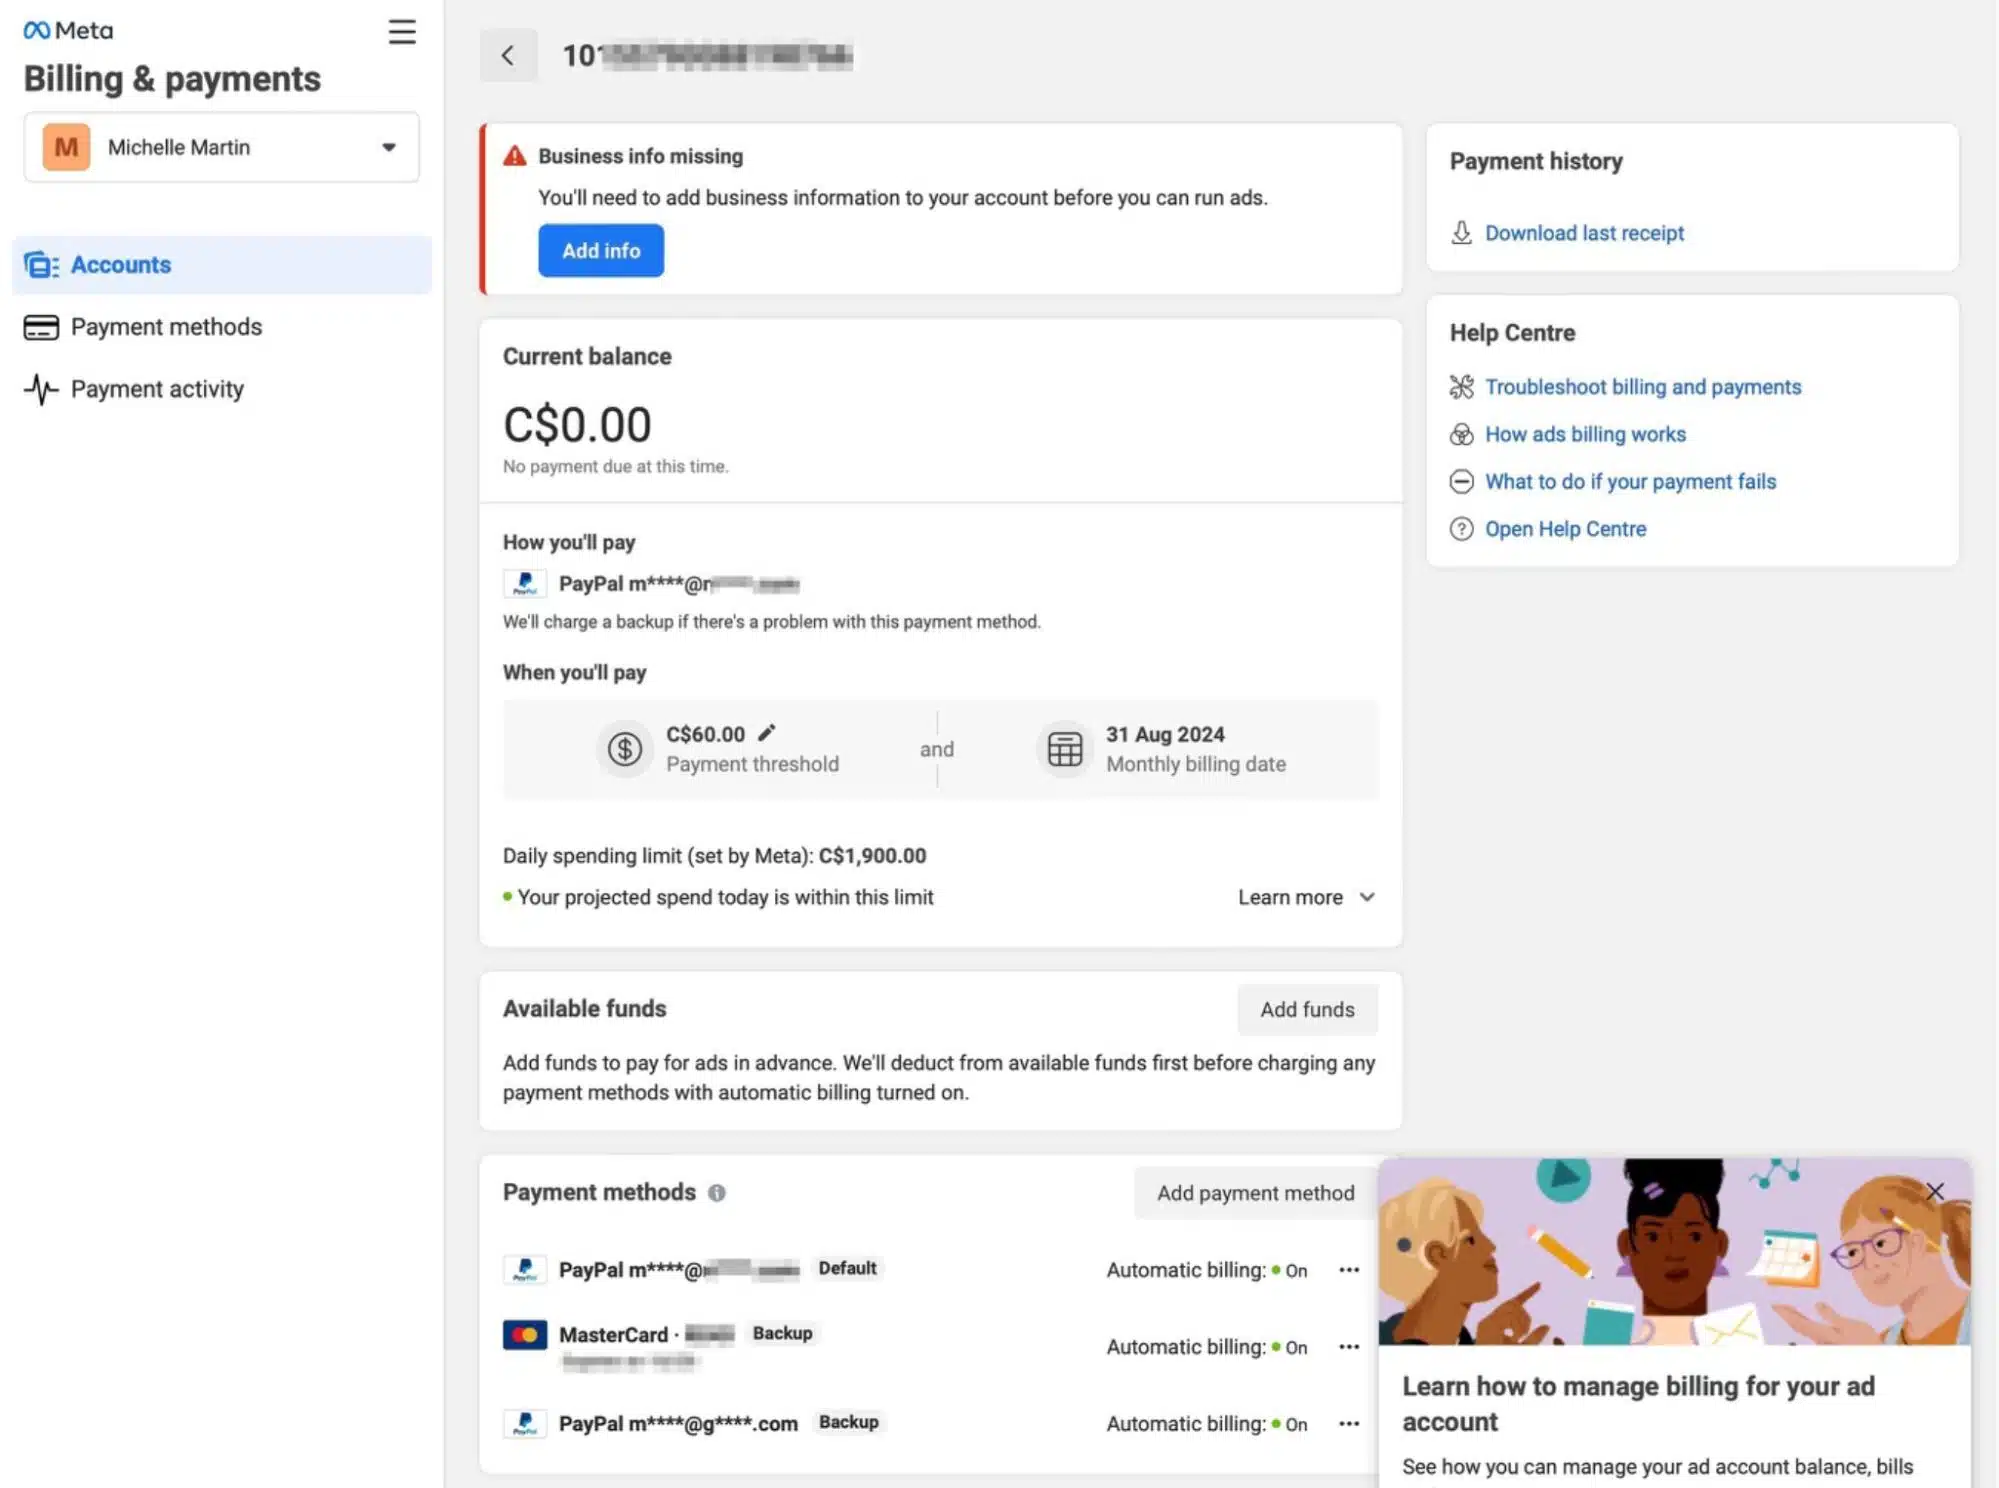Click the download receipt icon
Viewport: 1999px width, 1488px height.
point(1461,233)
